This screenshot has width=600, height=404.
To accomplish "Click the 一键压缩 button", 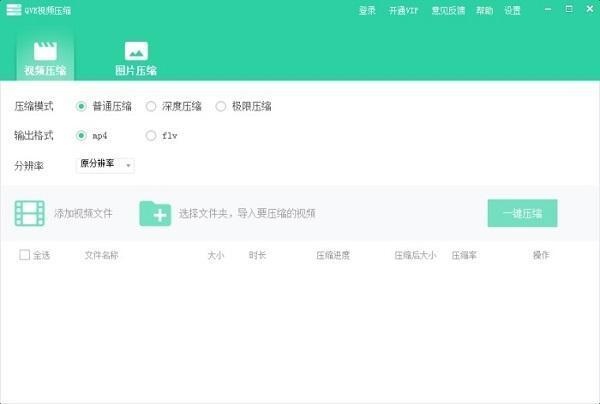I will 522,213.
